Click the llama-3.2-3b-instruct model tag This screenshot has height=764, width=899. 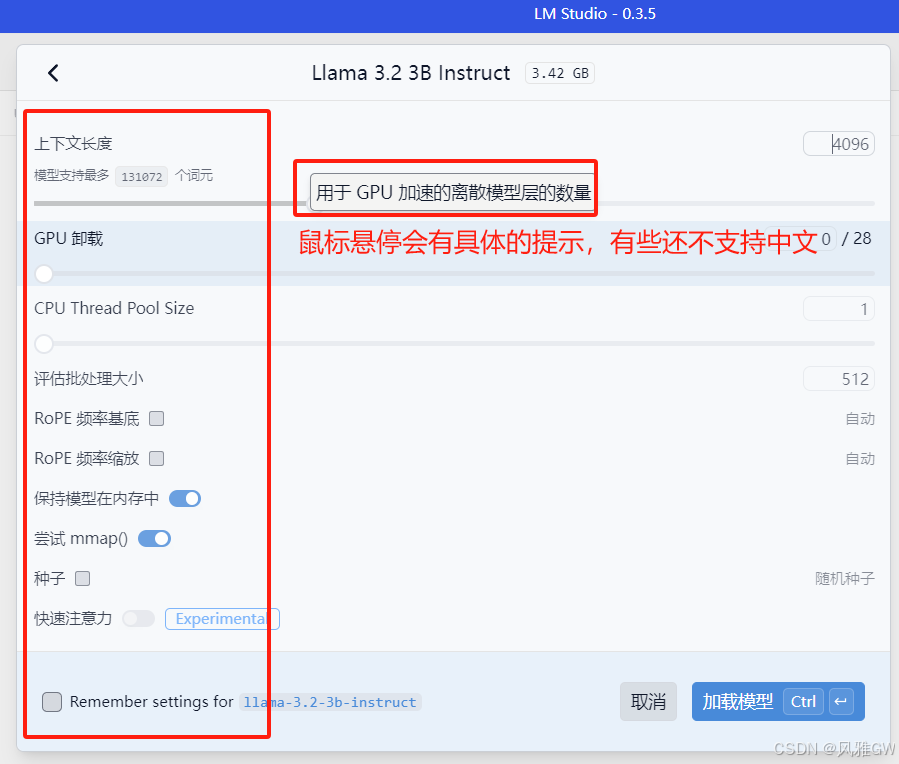tap(330, 702)
